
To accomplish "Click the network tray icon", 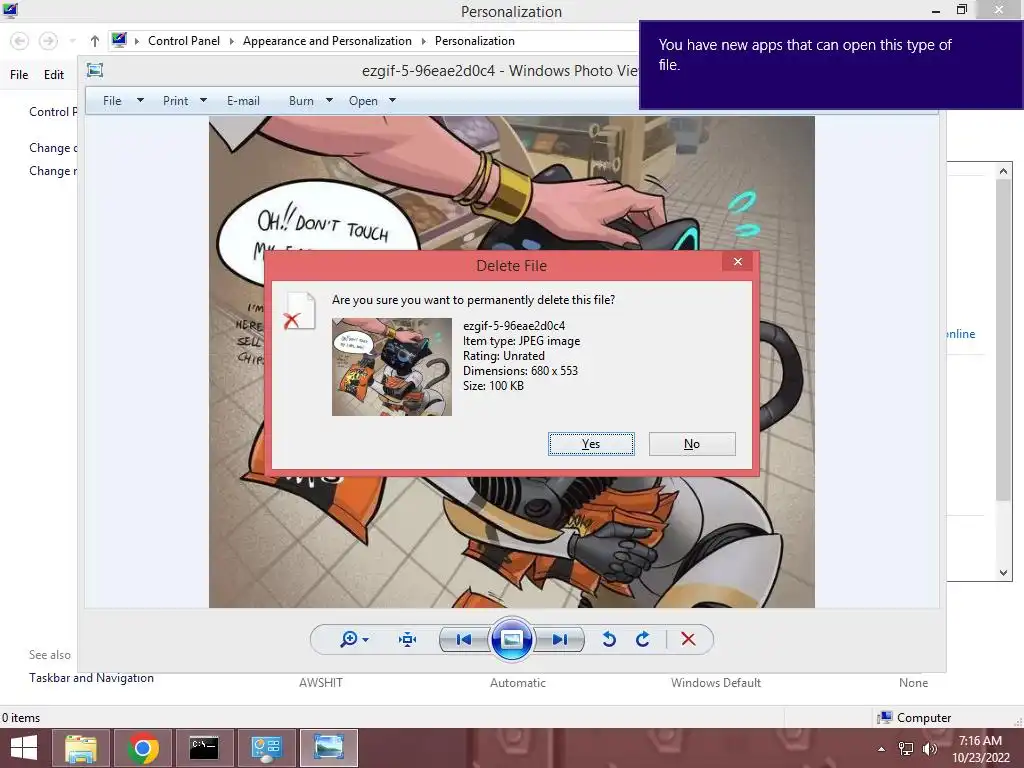I will pos(906,749).
